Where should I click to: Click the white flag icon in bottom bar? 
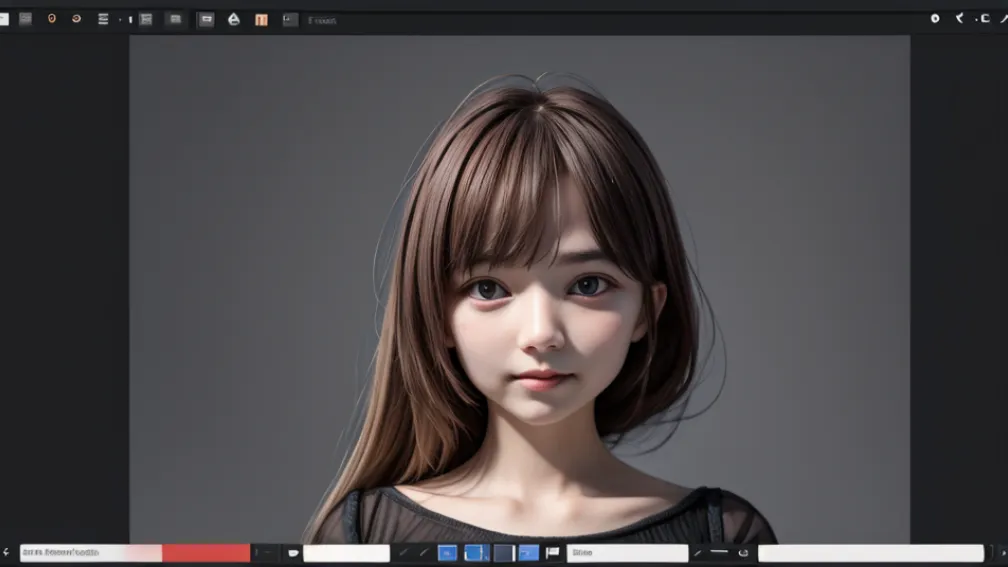pyautogui.click(x=552, y=552)
